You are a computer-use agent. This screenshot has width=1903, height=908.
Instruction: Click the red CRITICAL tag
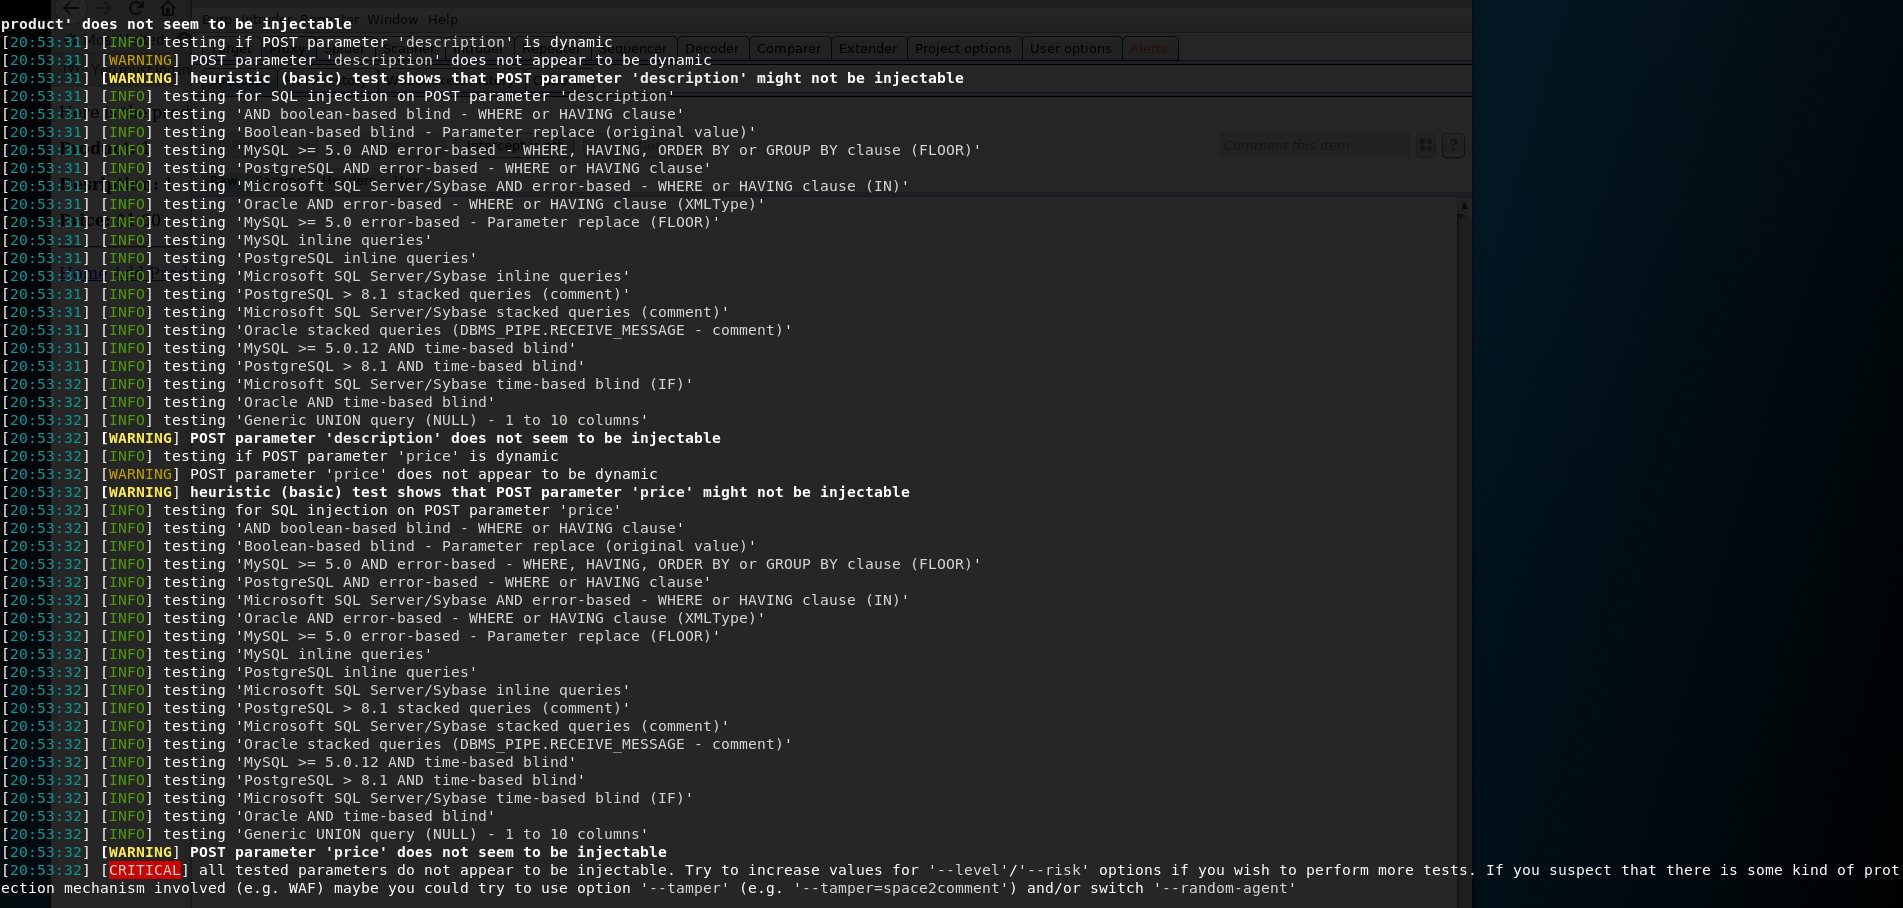pyautogui.click(x=145, y=870)
